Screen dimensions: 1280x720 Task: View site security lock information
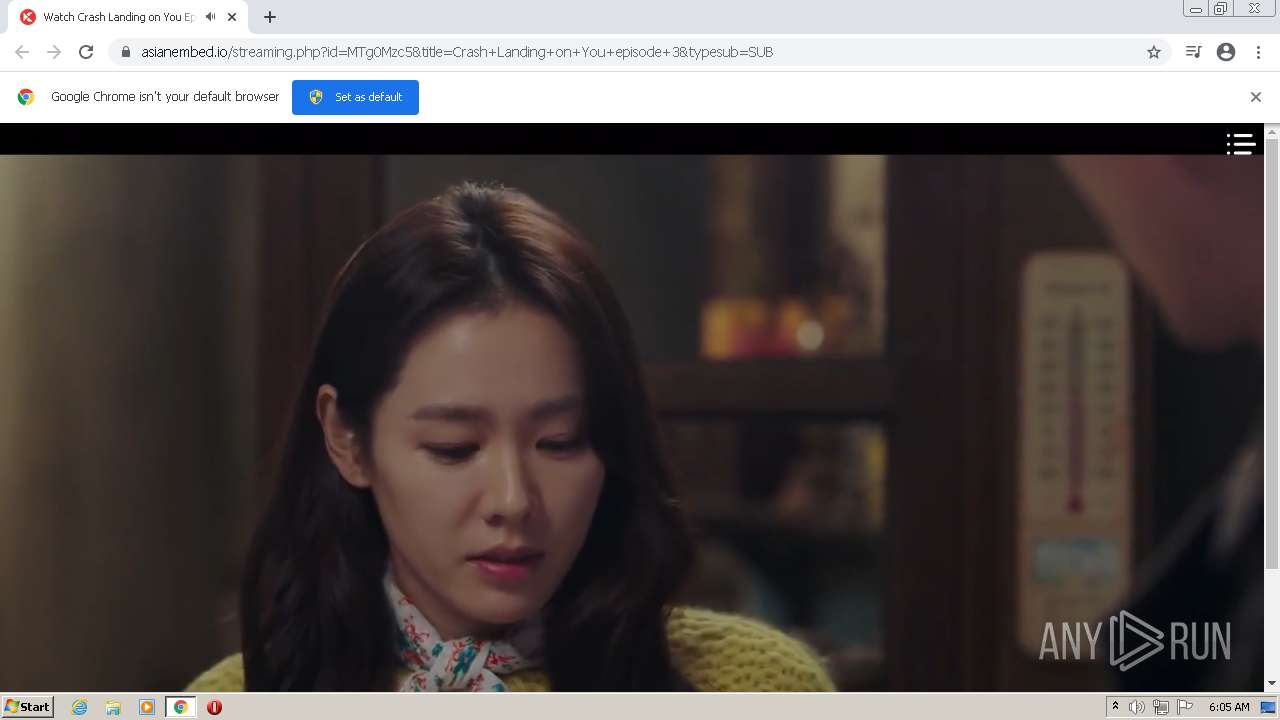point(125,52)
